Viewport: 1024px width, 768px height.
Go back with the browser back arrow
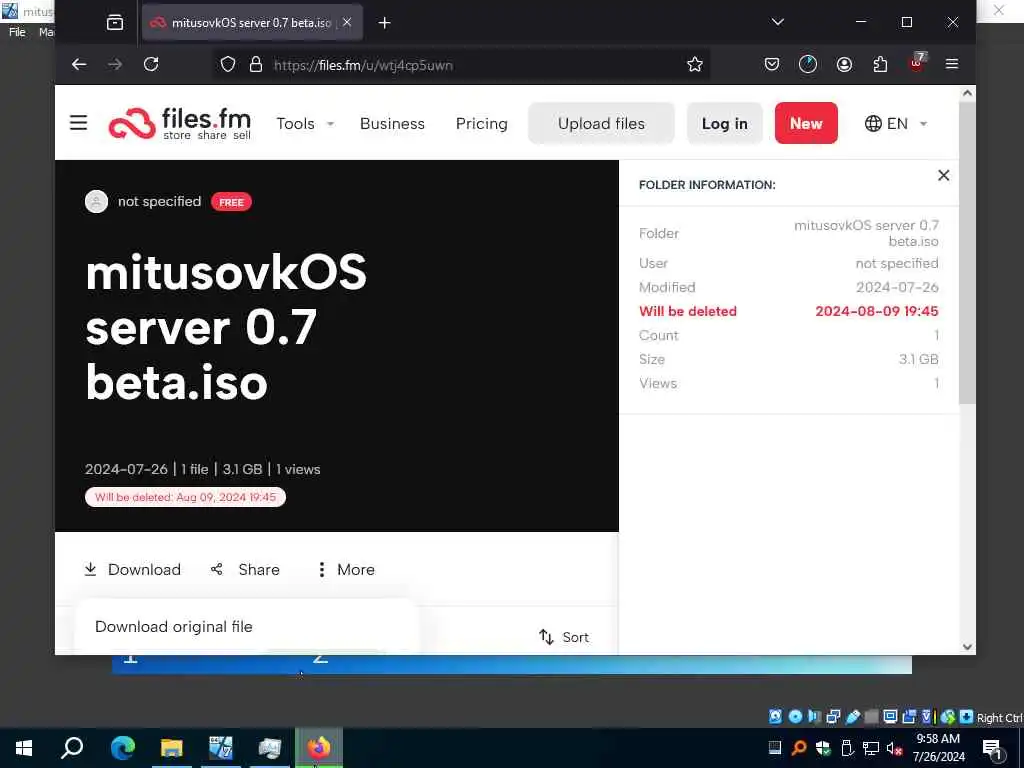tap(79, 64)
